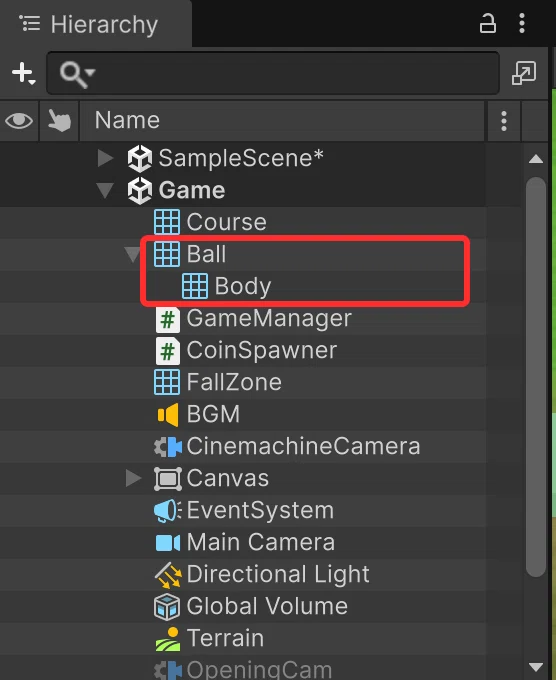556x680 pixels.
Task: Select the Game scene label
Action: coord(192,190)
